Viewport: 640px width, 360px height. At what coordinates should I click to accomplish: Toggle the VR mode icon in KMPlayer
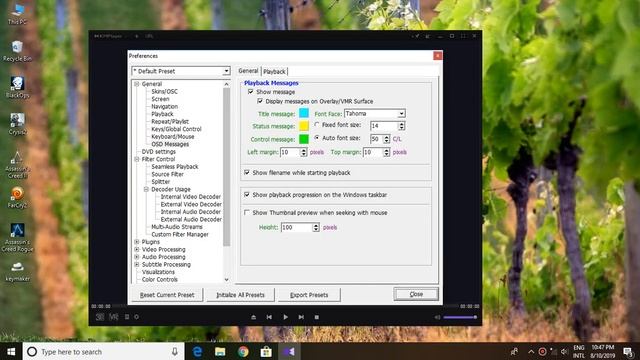[x=113, y=317]
